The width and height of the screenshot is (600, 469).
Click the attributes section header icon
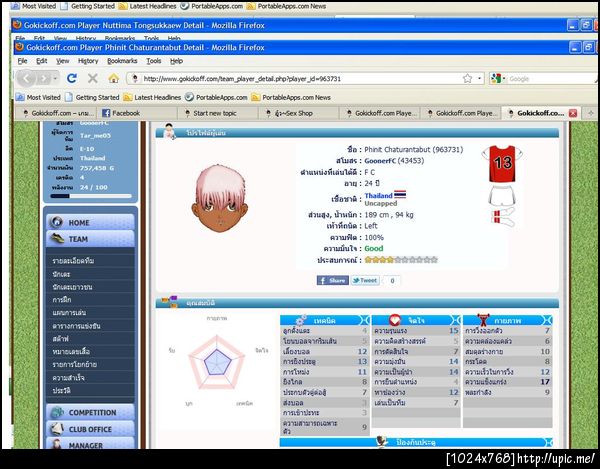(170, 301)
